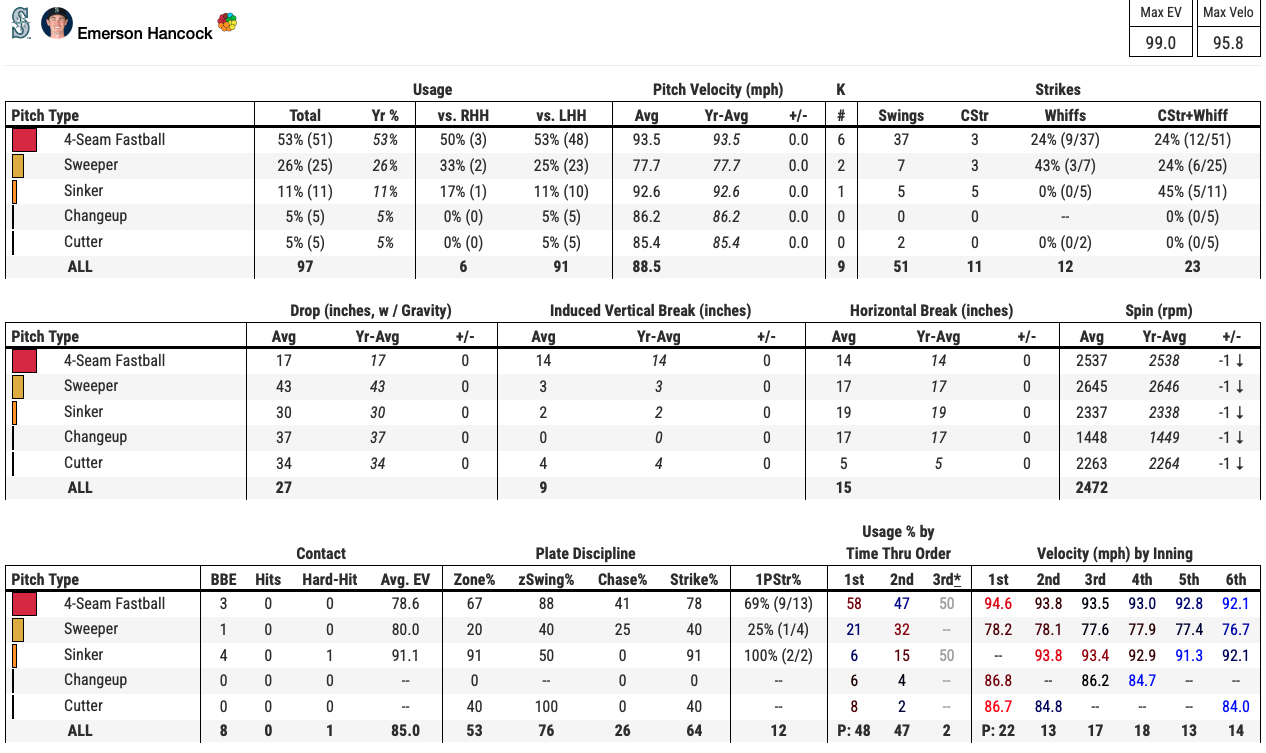Click the underlined 3rd* column header
1266x753 pixels.
tap(946, 580)
